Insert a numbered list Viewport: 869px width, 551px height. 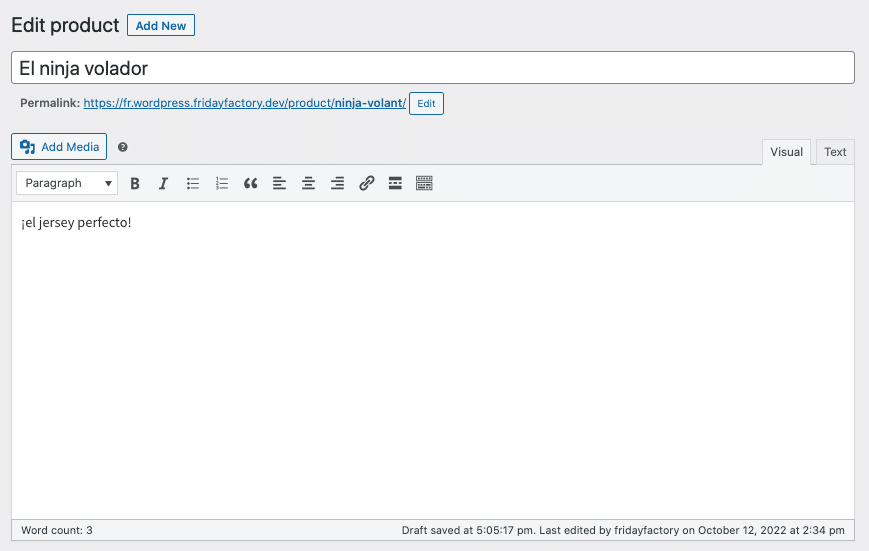222,183
